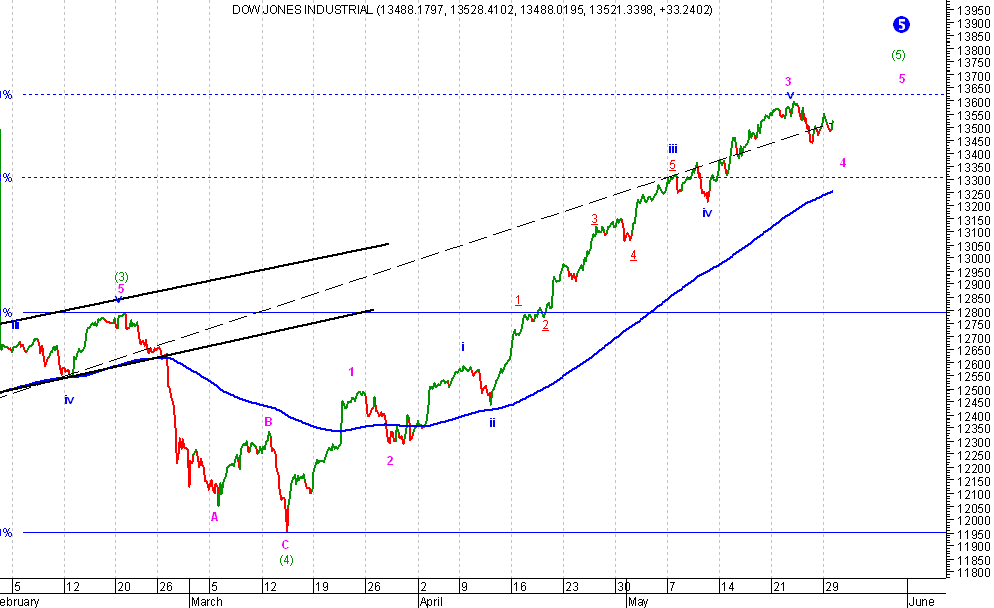This screenshot has height=608, width=994.
Task: Click the 12500 price axis label
Action: tap(974, 391)
